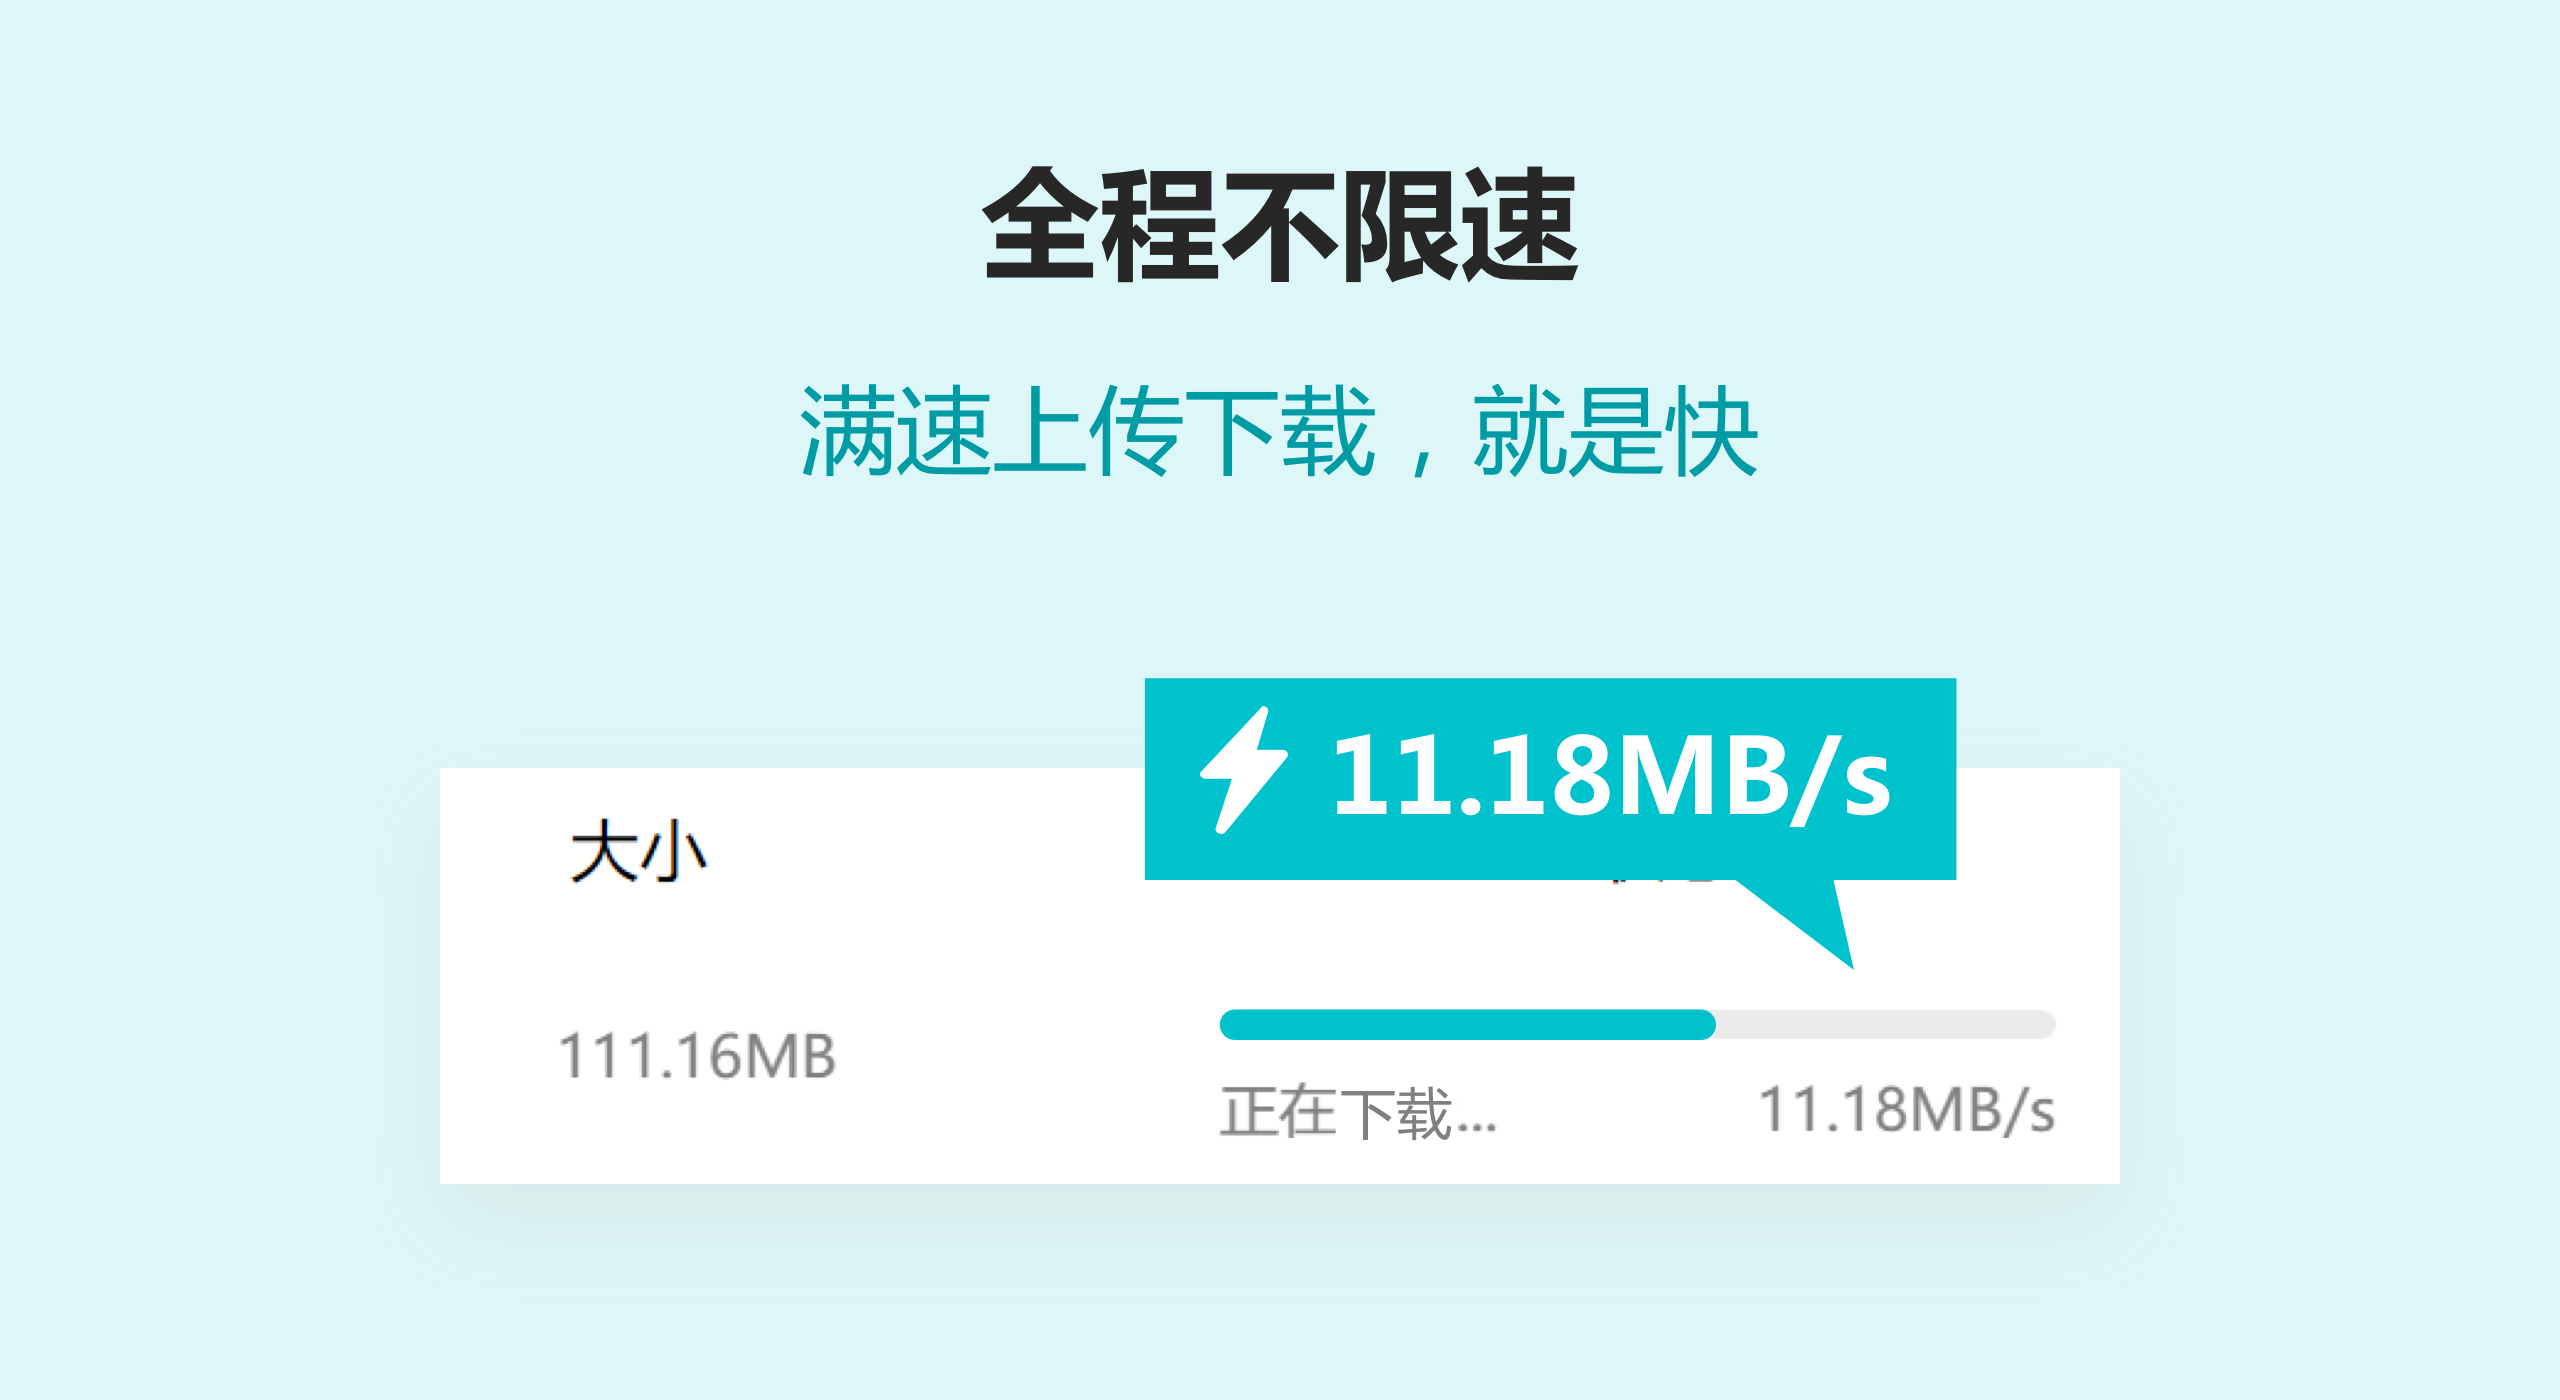
Task: Click the empty teal area right of the badge text
Action: pyautogui.click(x=1926, y=778)
